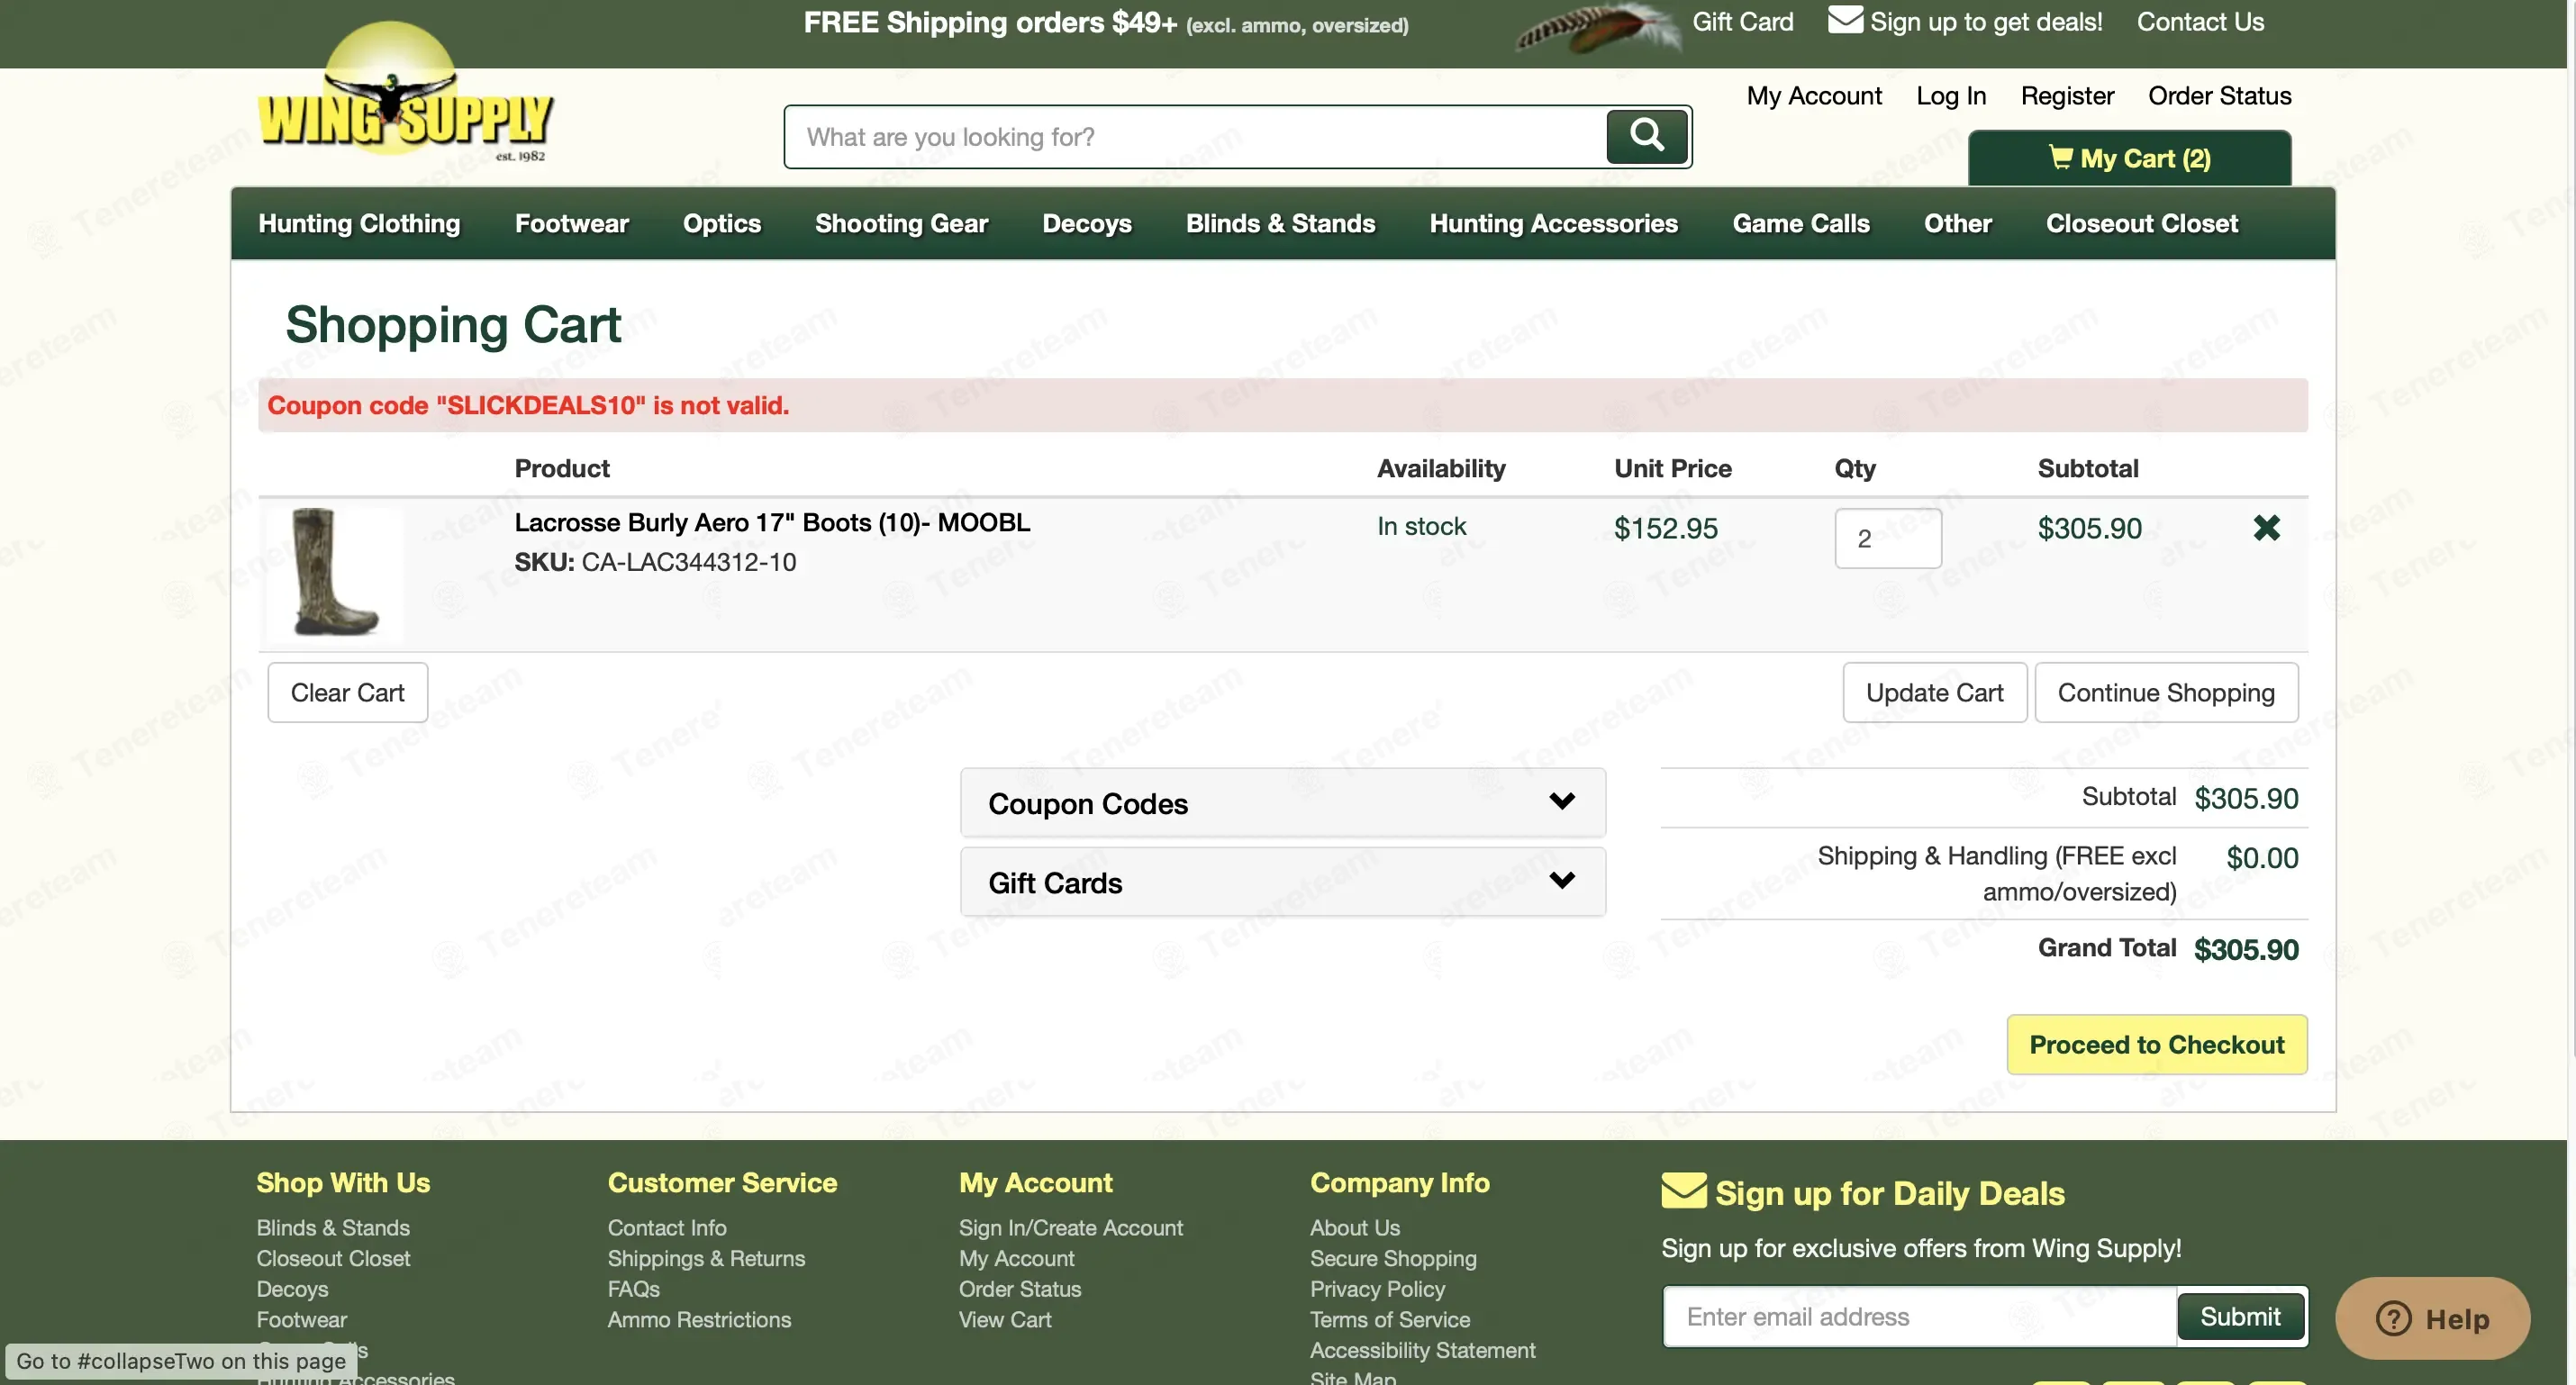Open Order Status in the header
The height and width of the screenshot is (1385, 2576).
[x=2219, y=95]
